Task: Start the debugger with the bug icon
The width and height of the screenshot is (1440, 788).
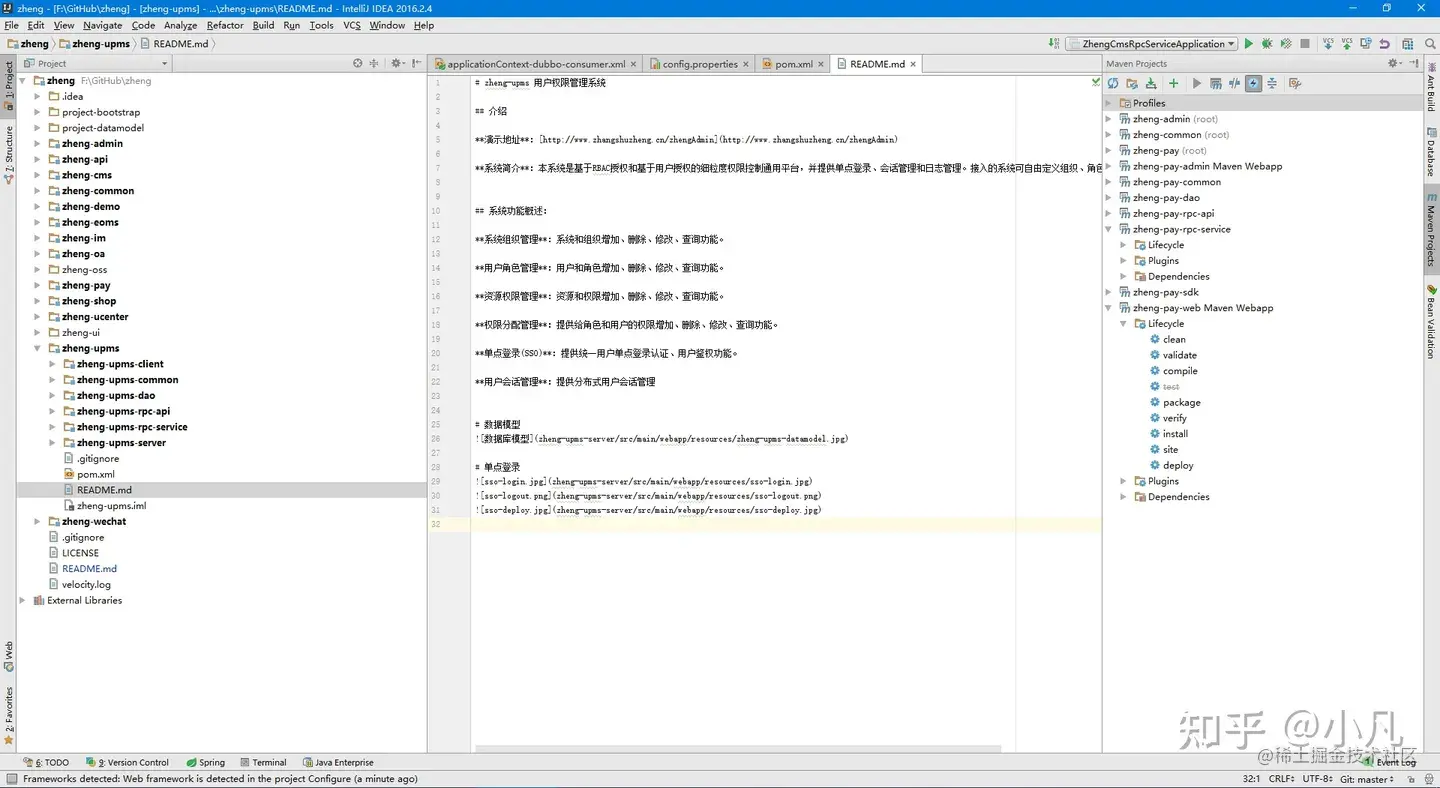Action: tap(1266, 43)
